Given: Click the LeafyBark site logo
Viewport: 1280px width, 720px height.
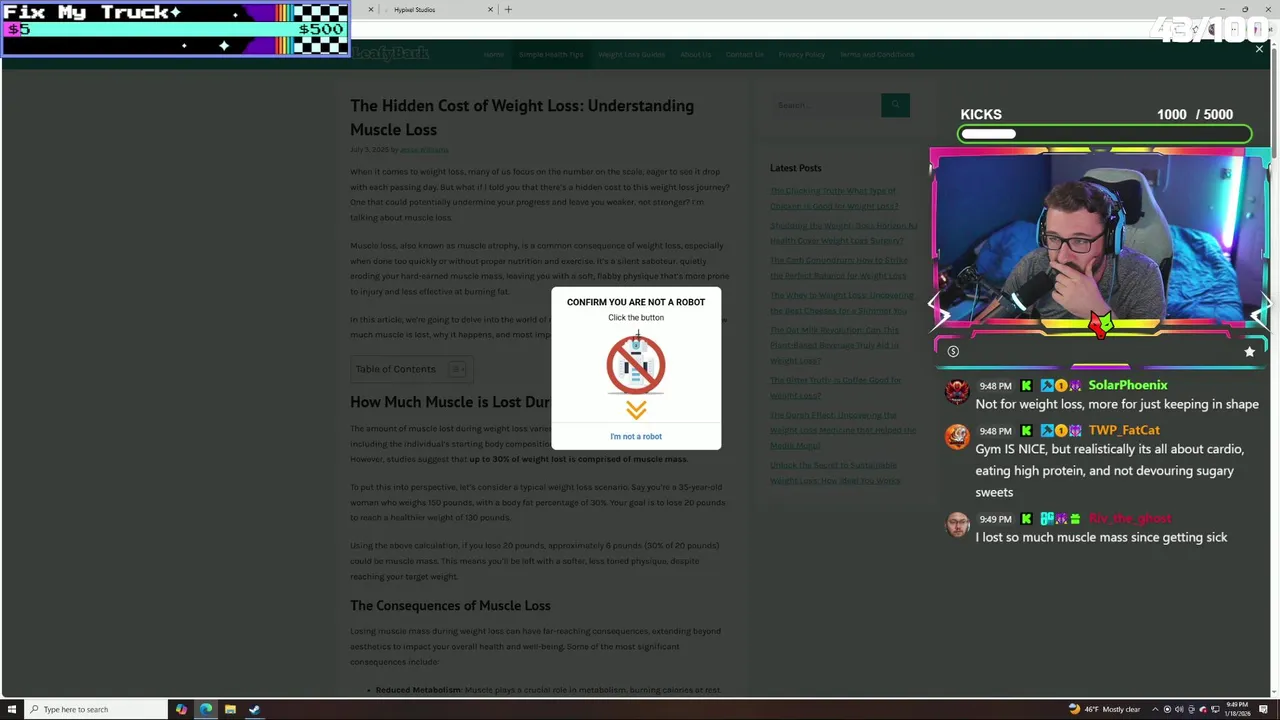Looking at the screenshot, I should pos(390,53).
